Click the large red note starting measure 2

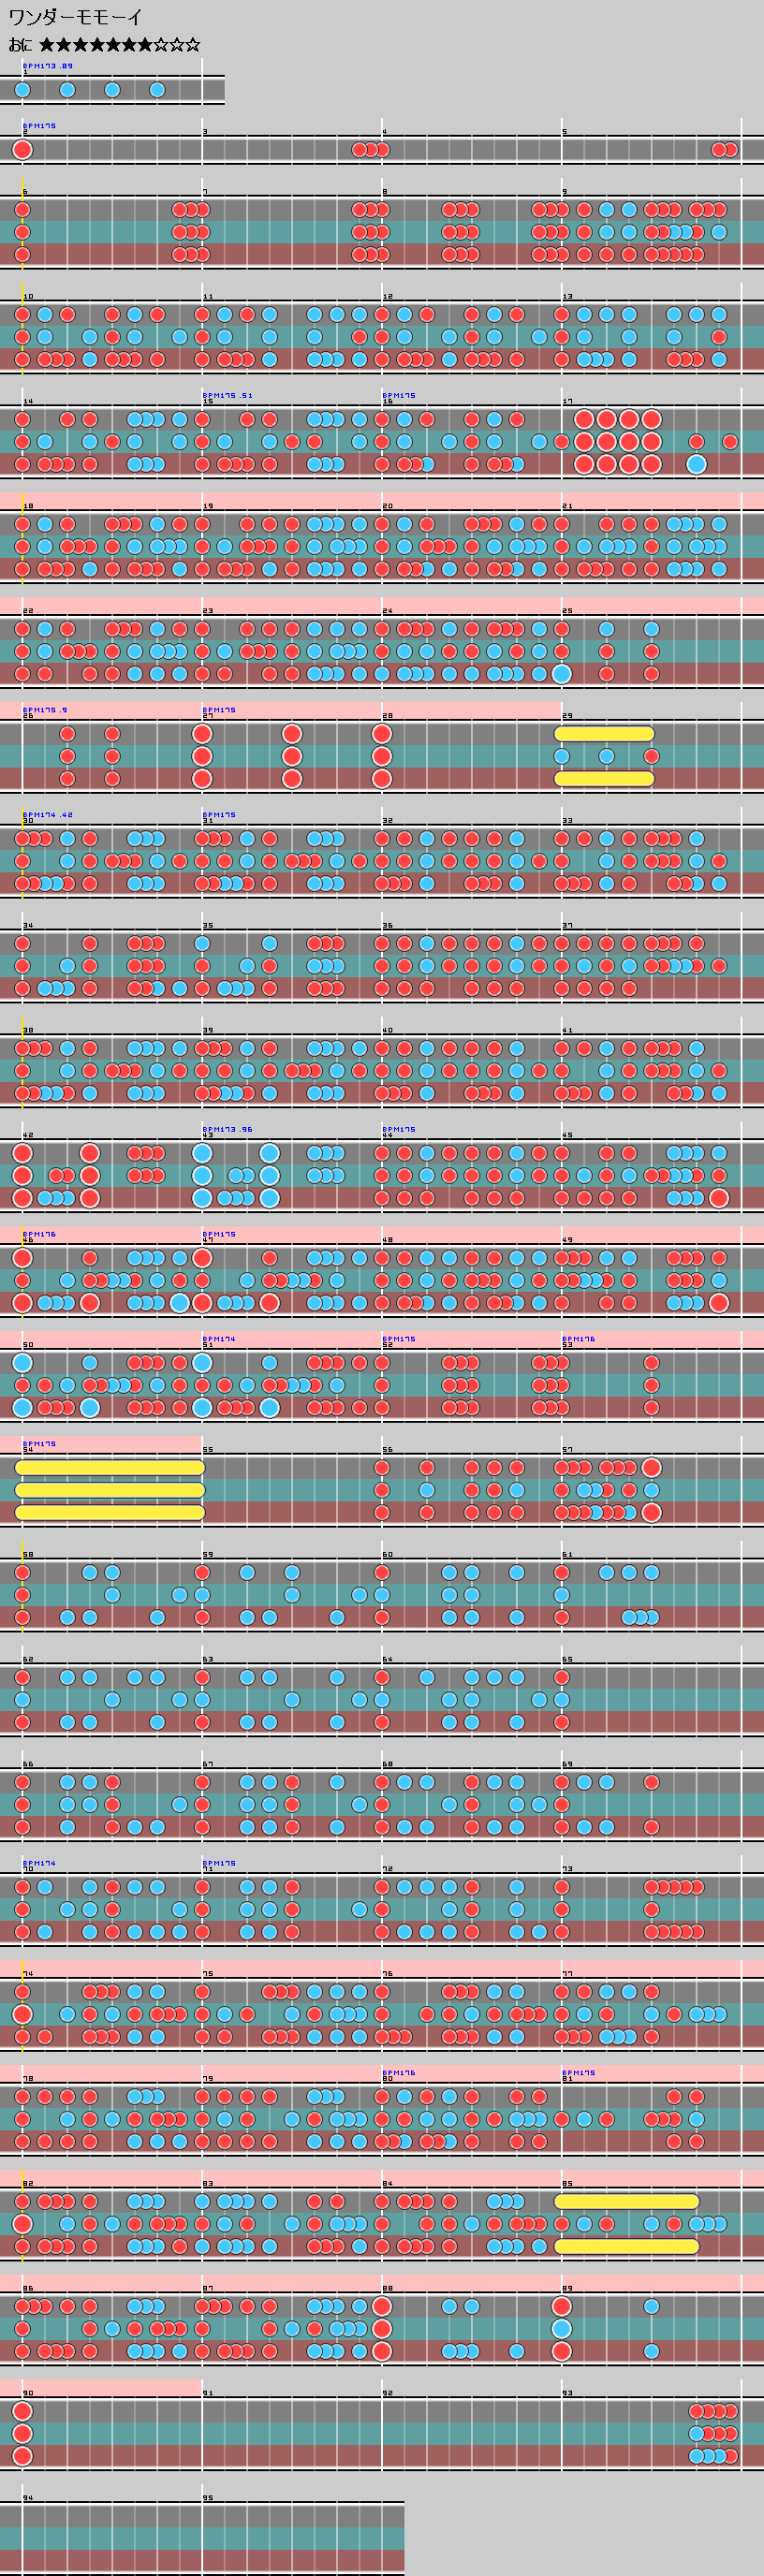point(22,150)
